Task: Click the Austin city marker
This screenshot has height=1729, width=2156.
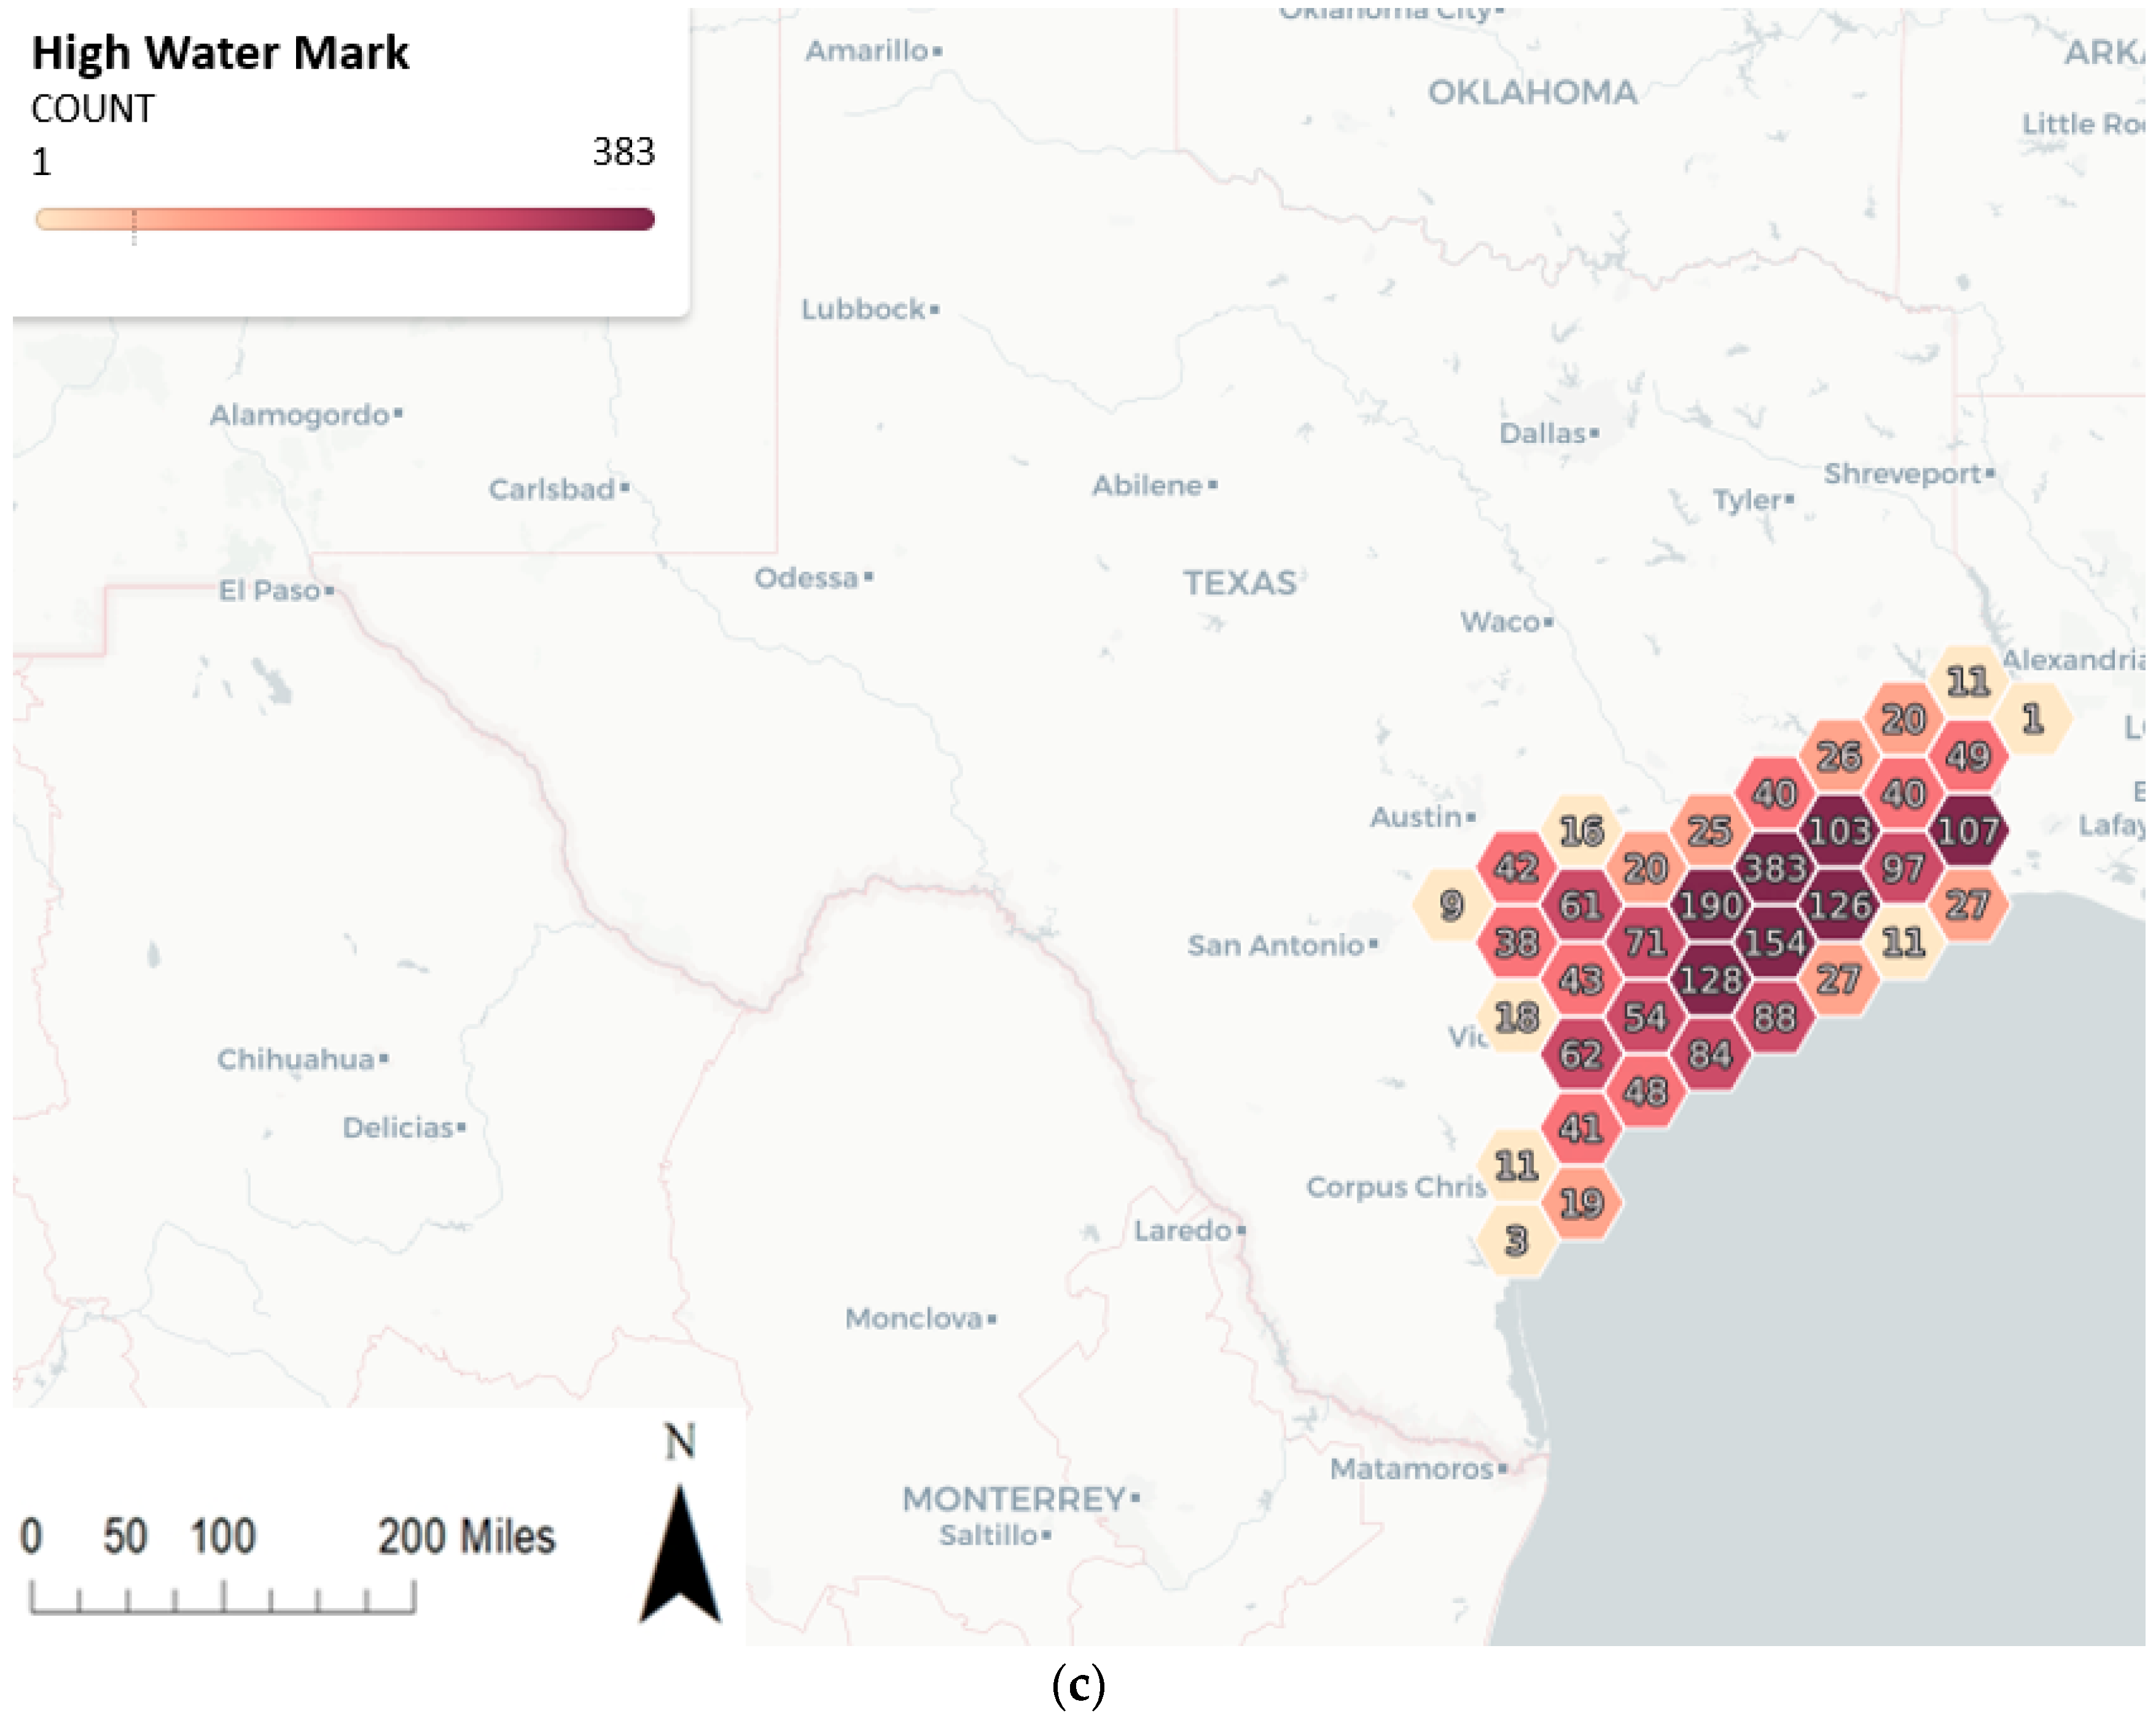Action: (x=1471, y=818)
